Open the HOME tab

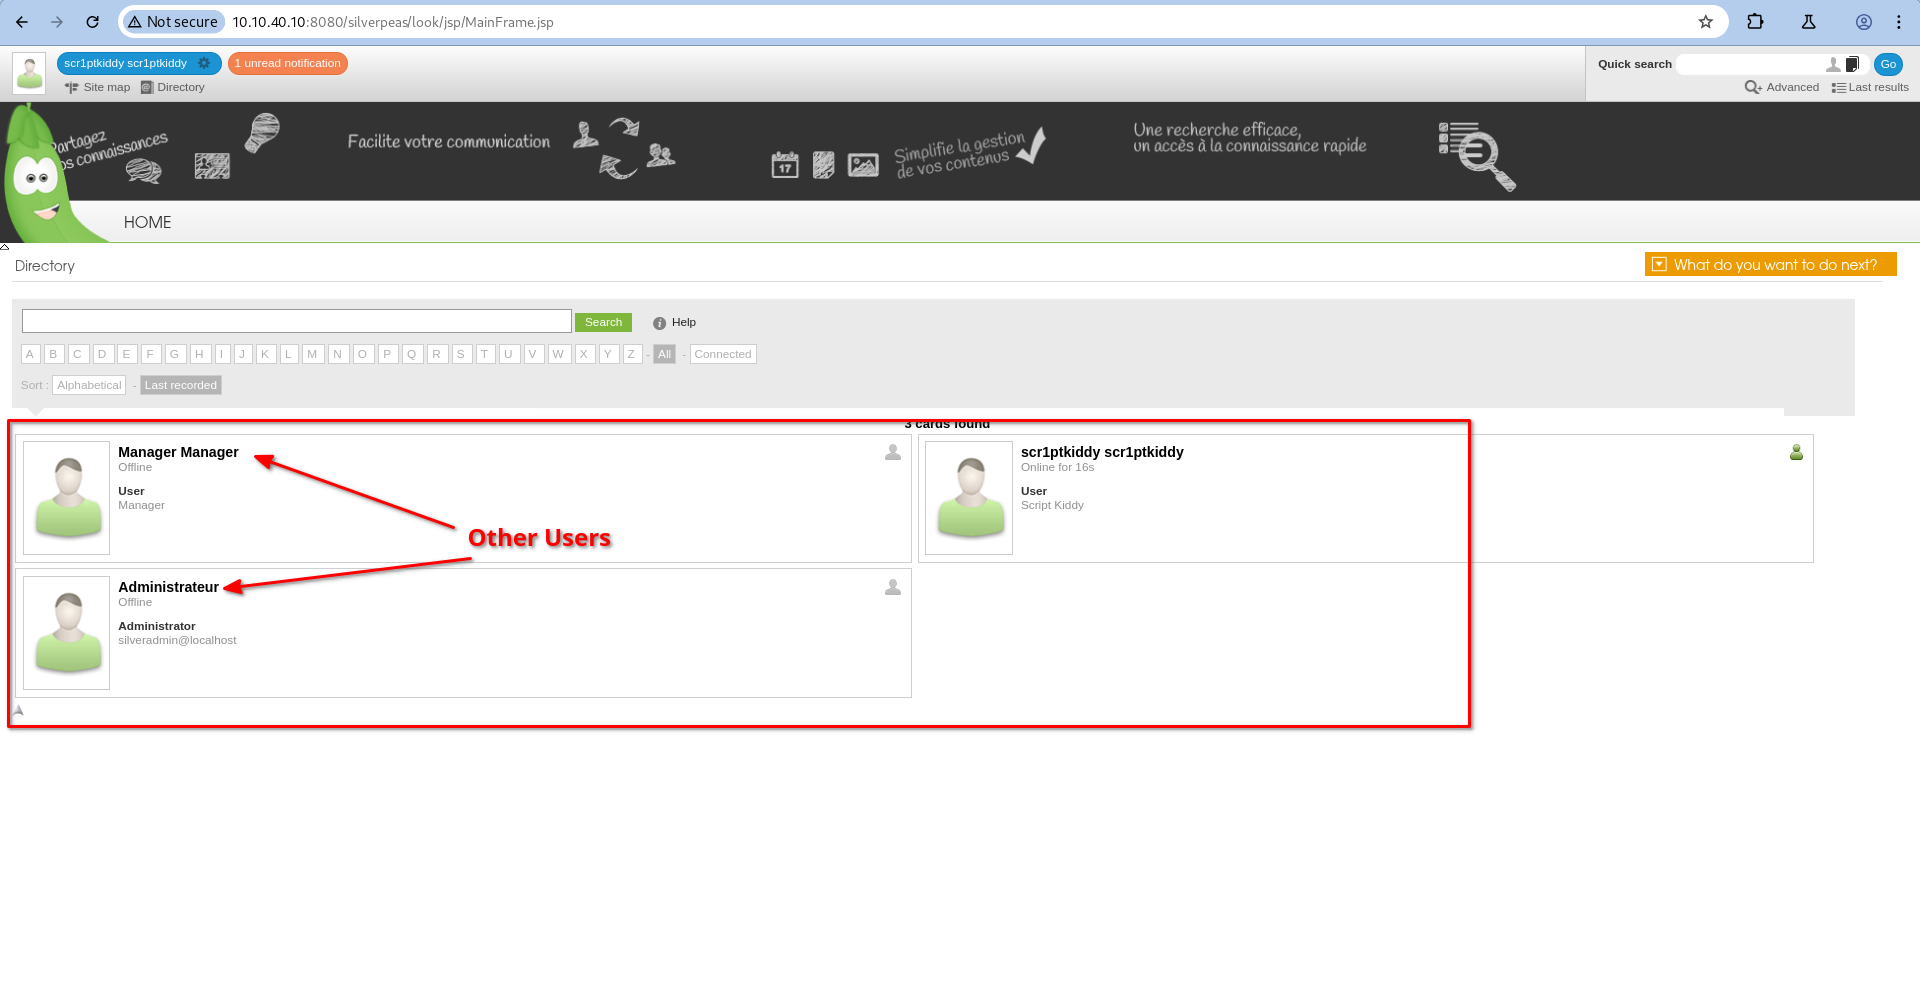click(x=147, y=222)
